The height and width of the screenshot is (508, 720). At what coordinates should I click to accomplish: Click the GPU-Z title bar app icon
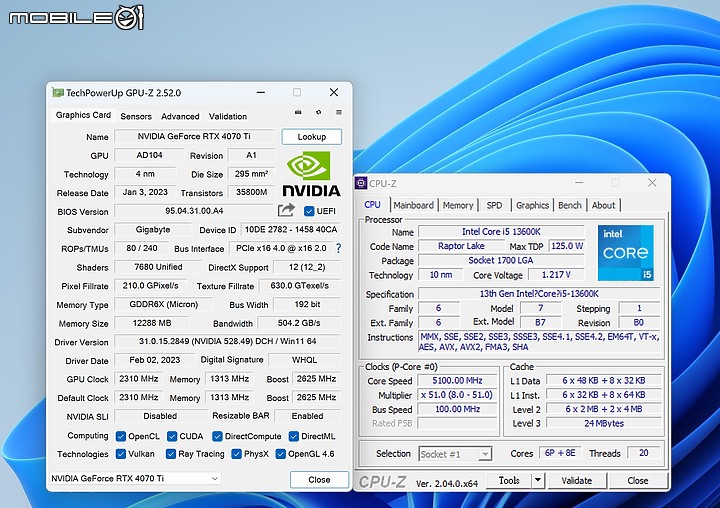pyautogui.click(x=57, y=93)
